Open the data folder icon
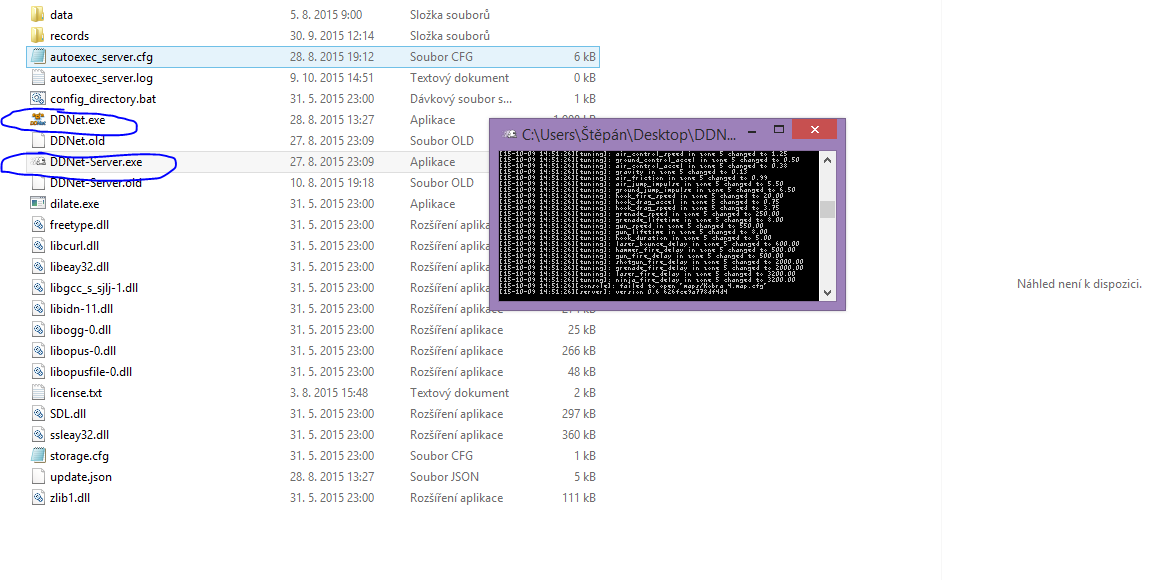Viewport: 1173px width, 580px height. 38,15
